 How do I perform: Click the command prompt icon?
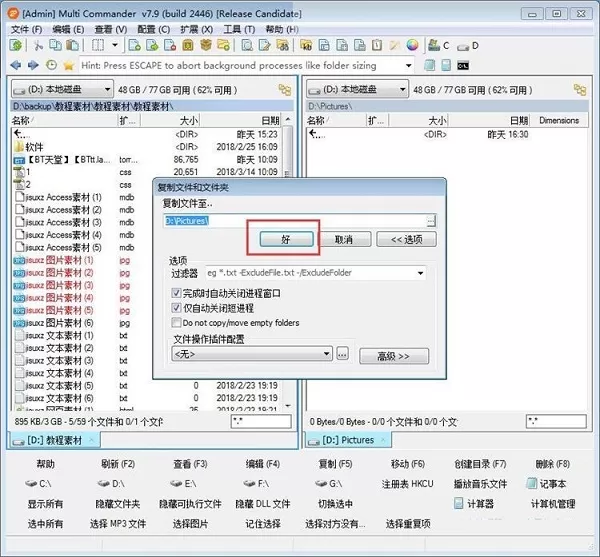(x=463, y=66)
